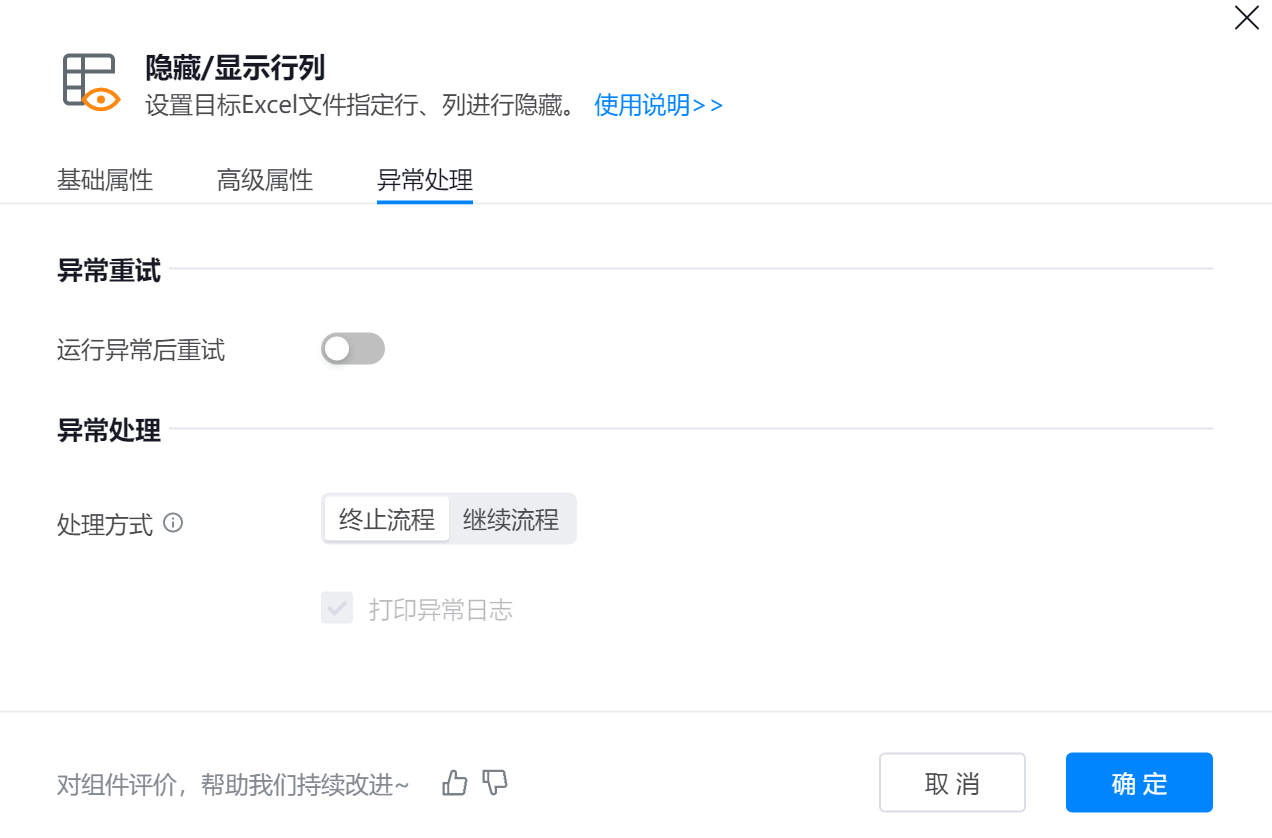This screenshot has height=838, width=1272.
Task: Open the 高级属性 tab
Action: click(265, 181)
